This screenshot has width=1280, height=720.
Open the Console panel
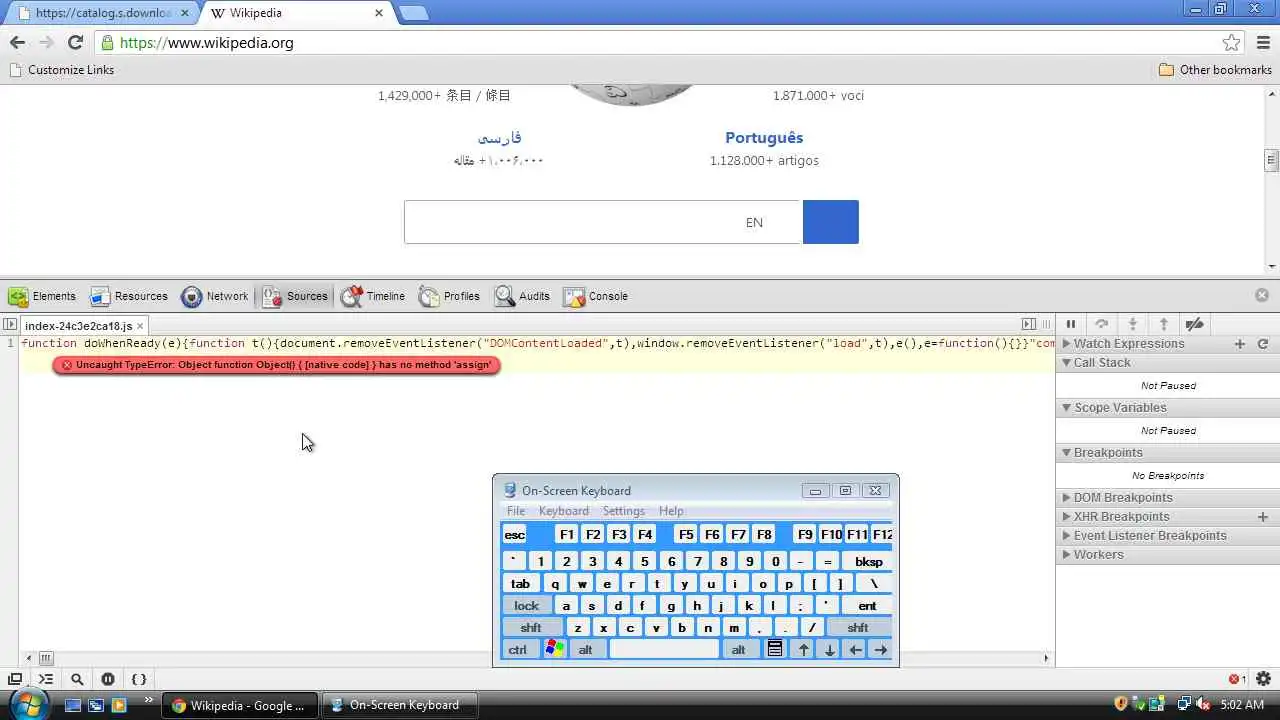coord(595,296)
